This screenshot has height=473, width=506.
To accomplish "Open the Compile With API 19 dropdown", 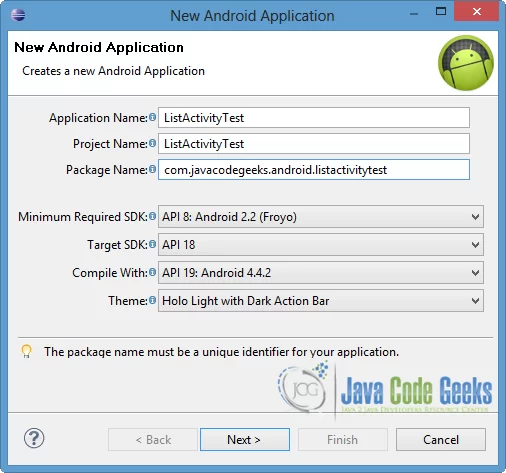I will [321, 273].
